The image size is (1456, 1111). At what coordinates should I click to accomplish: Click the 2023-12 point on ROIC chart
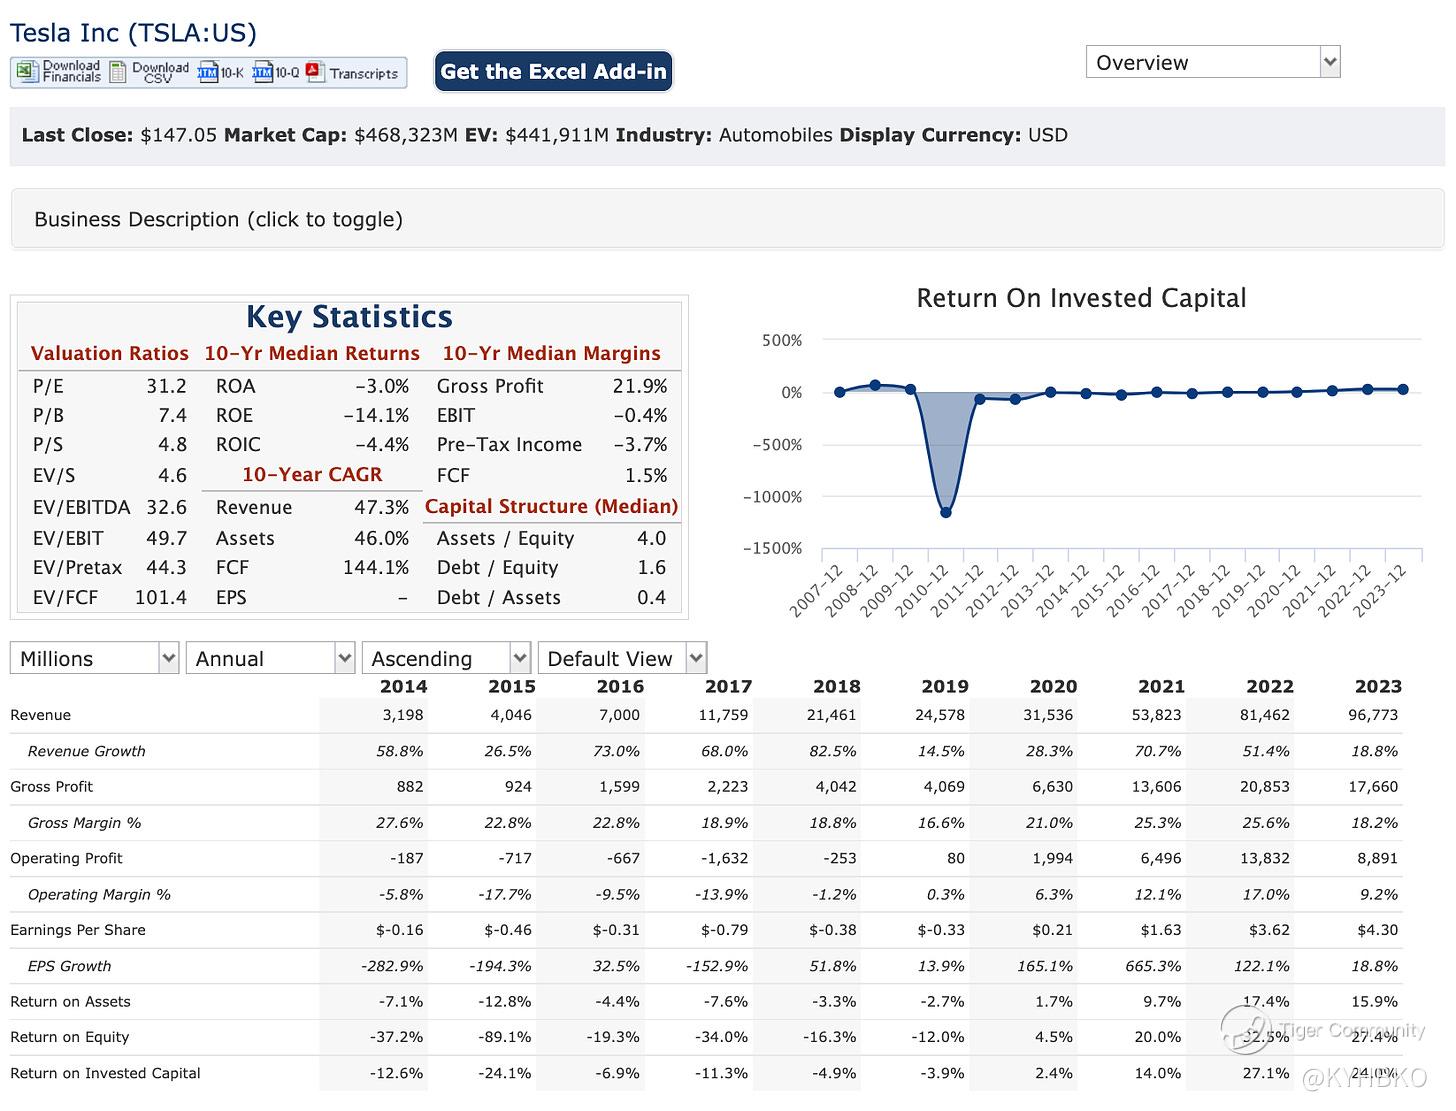tap(1403, 389)
